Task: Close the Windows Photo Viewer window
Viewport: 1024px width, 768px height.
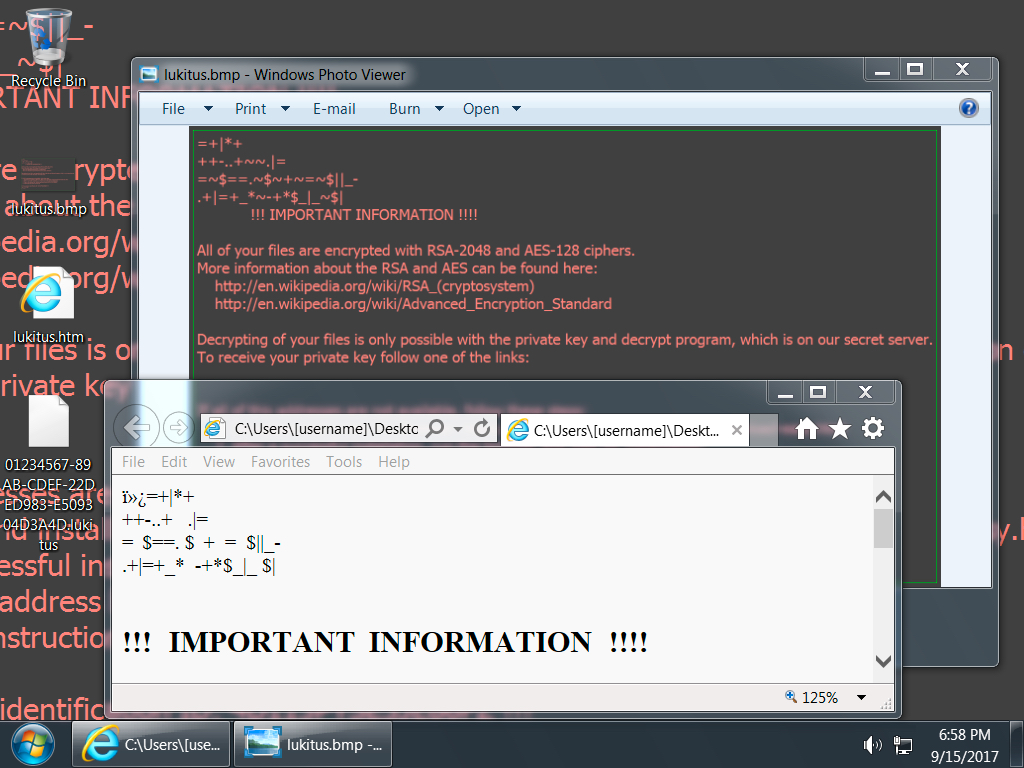Action: click(963, 69)
